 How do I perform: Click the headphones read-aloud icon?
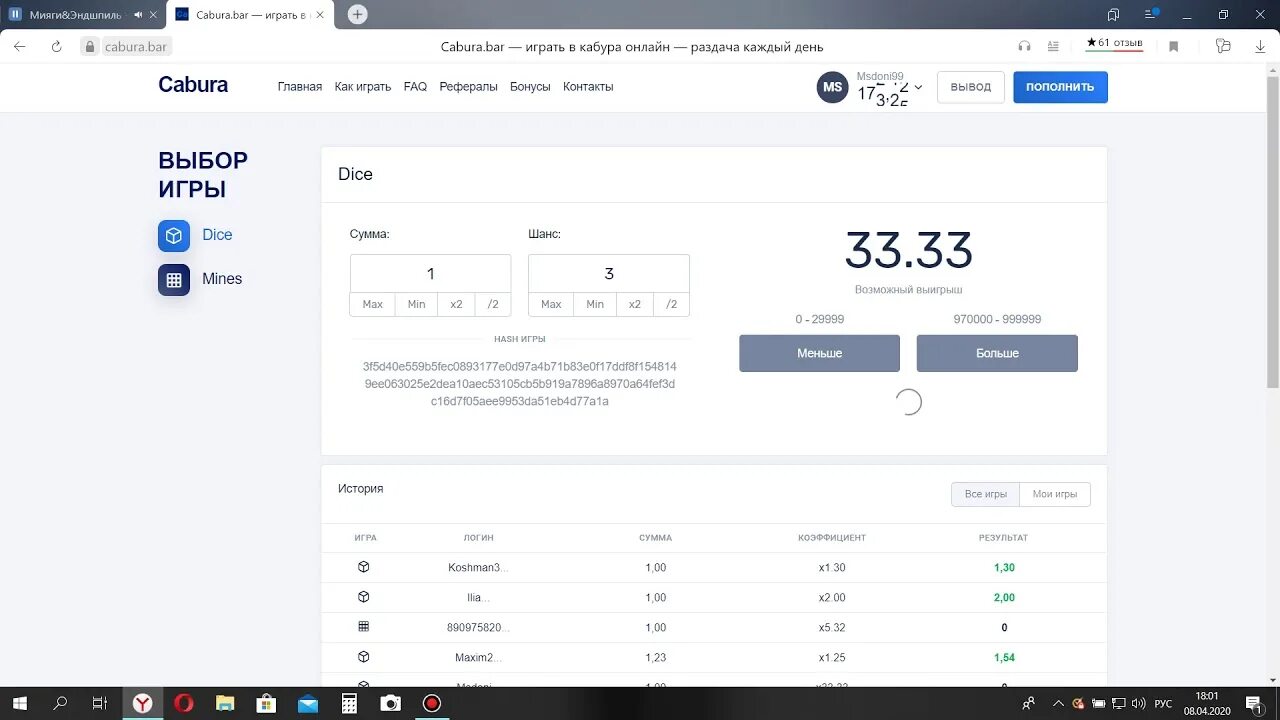(1024, 46)
